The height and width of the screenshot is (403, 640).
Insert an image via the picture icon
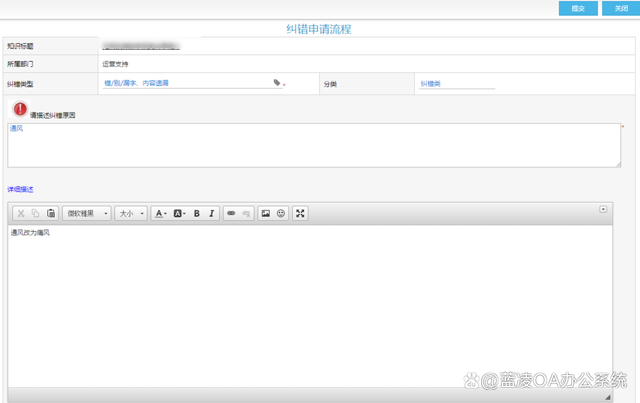coord(266,213)
